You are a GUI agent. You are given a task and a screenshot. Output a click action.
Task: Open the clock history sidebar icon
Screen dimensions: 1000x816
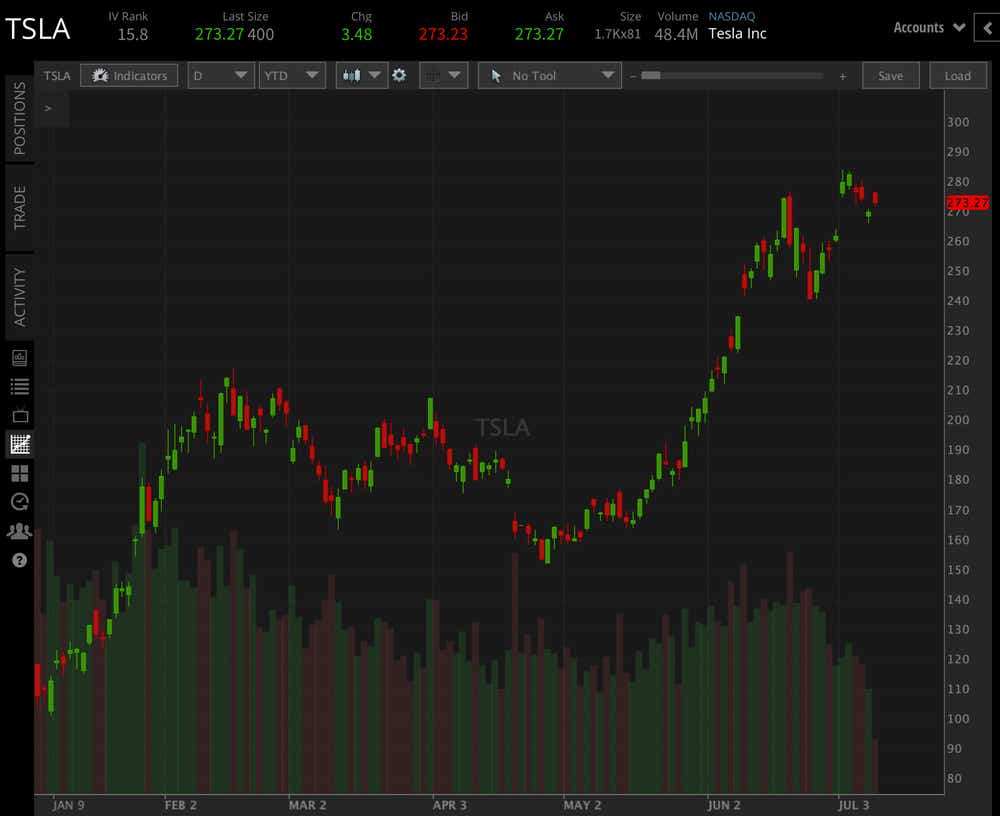click(20, 502)
